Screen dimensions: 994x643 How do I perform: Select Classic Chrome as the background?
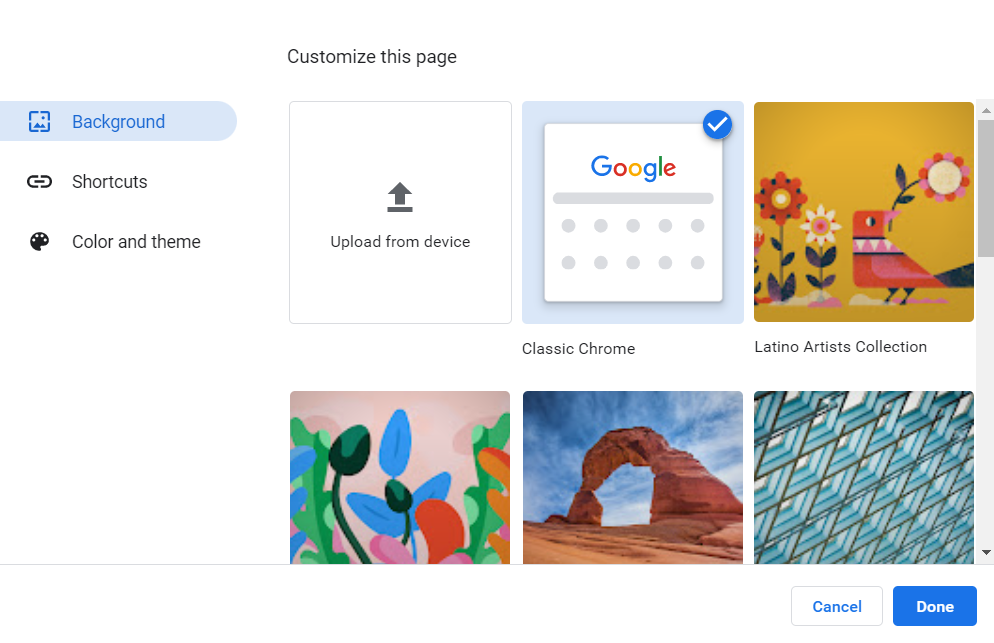pos(632,212)
